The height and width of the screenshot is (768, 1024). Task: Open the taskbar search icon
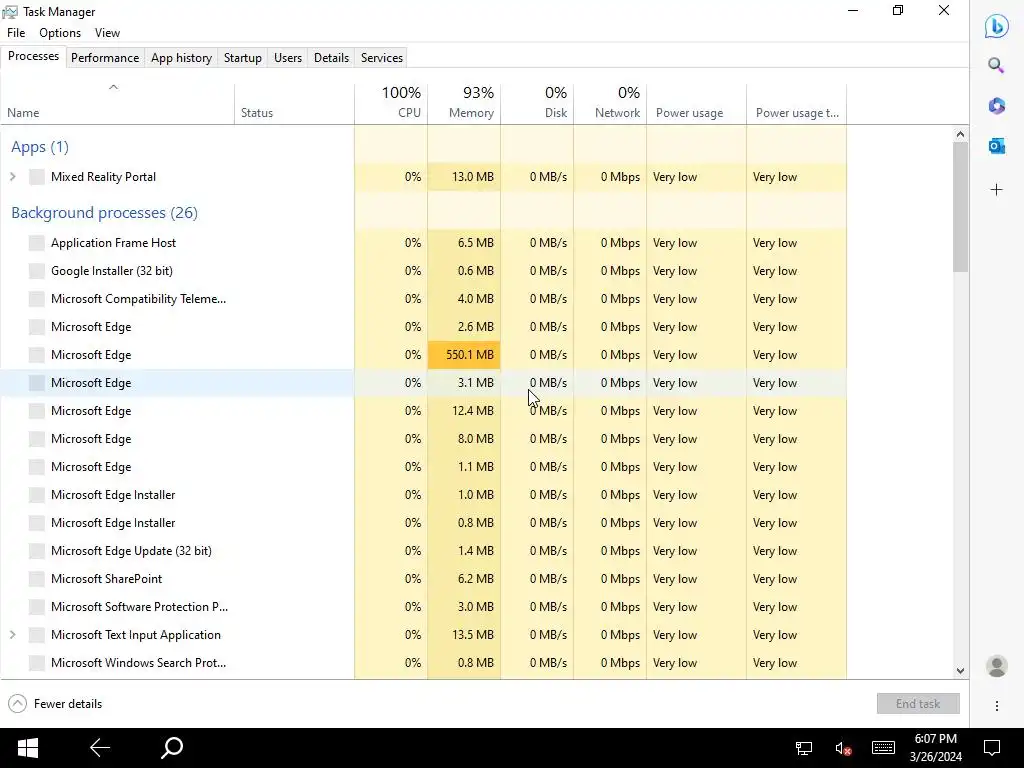[172, 748]
